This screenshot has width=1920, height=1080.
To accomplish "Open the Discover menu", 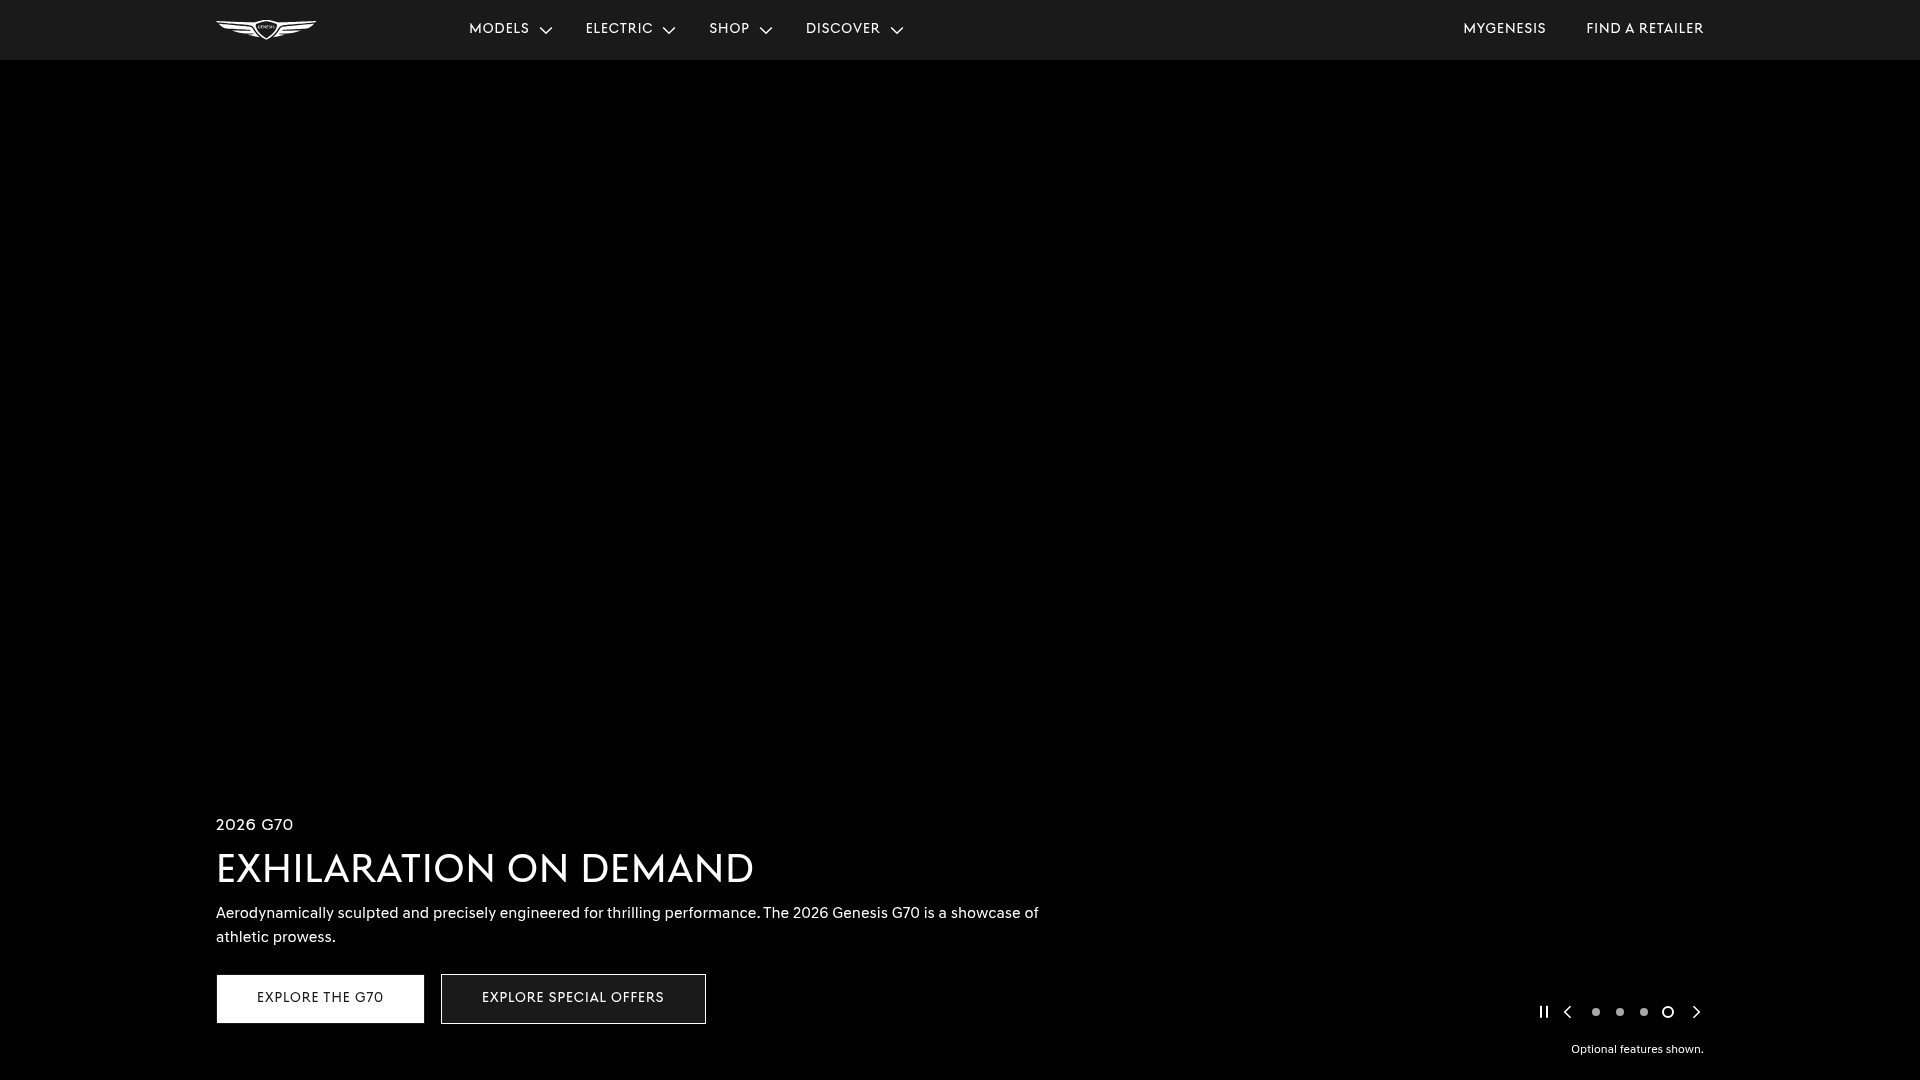I will click(x=843, y=29).
